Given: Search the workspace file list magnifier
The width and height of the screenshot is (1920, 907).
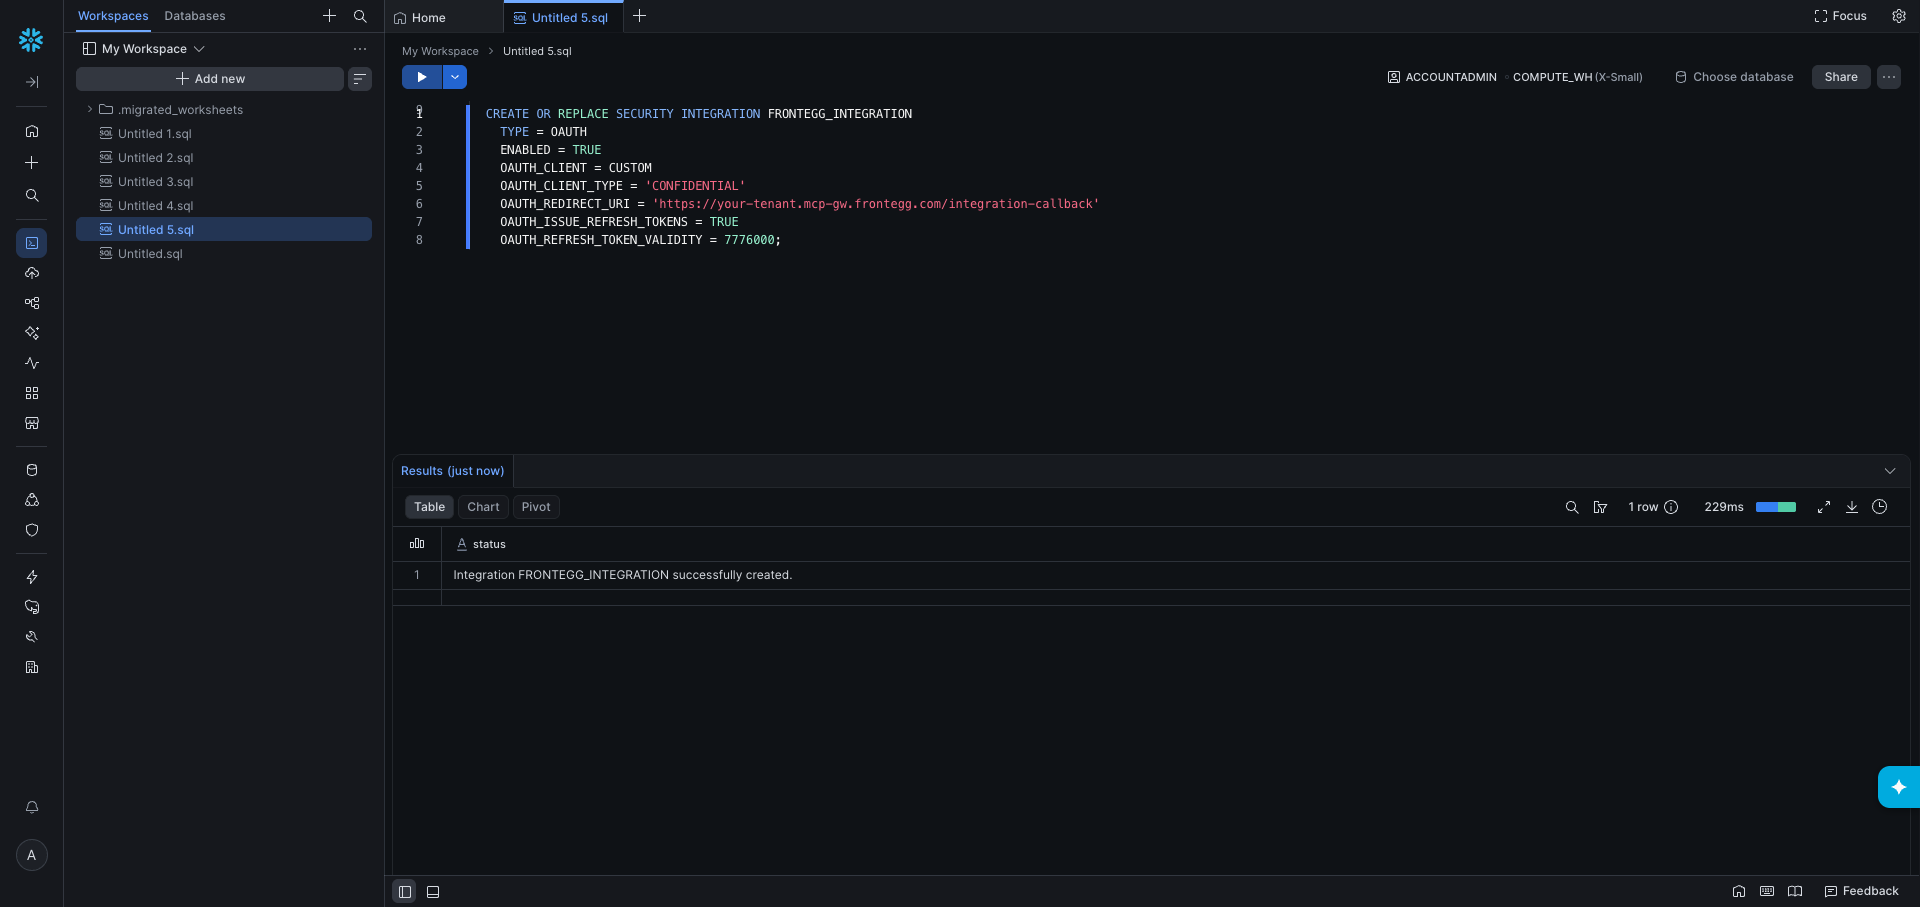Looking at the screenshot, I should click(360, 16).
